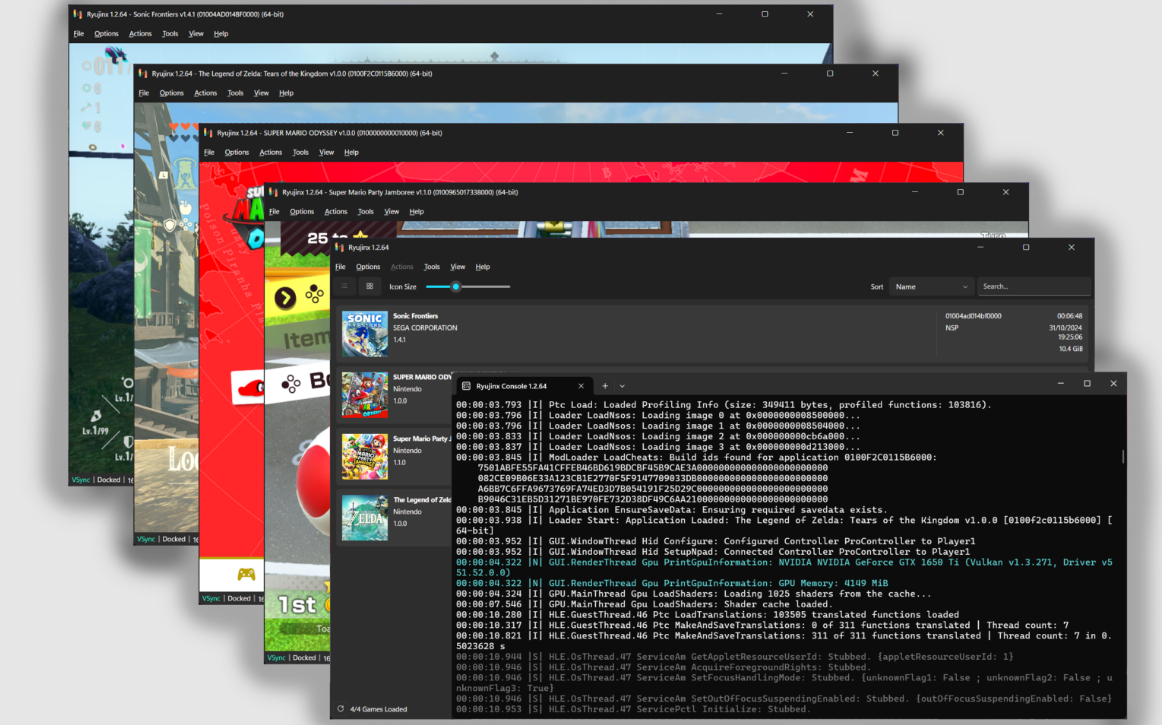
Task: Open Tools menu in Mario Party Jamboree window
Action: 365,211
